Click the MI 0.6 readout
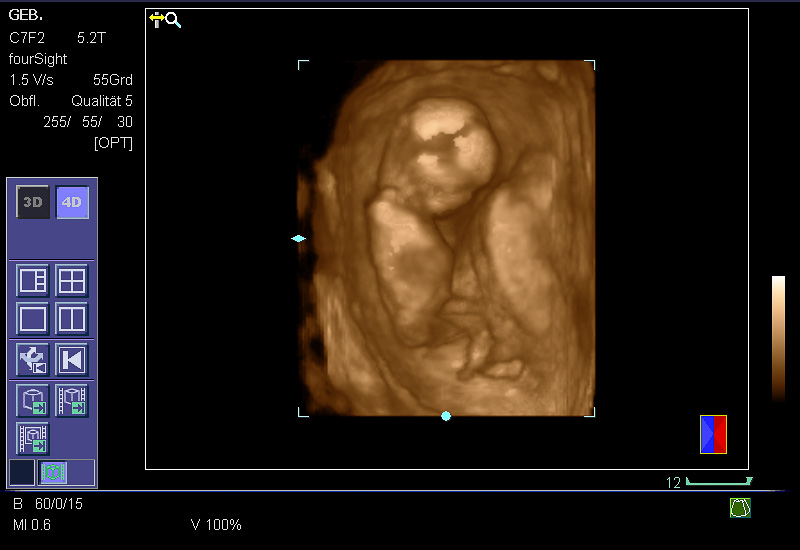800x550 pixels. tap(32, 524)
